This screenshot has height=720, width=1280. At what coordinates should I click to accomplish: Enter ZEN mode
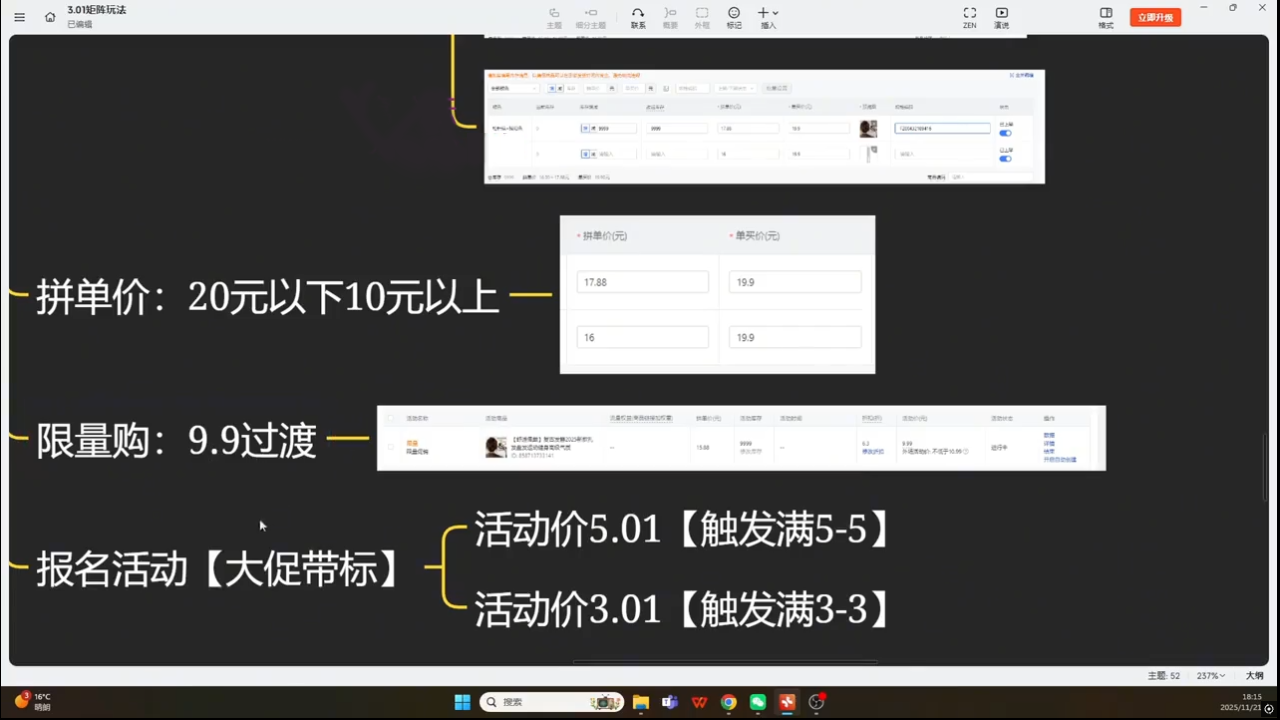pos(969,17)
